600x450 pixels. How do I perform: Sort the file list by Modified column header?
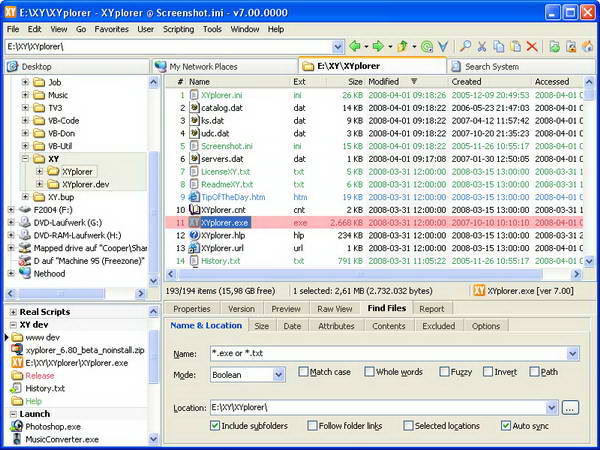(x=383, y=81)
